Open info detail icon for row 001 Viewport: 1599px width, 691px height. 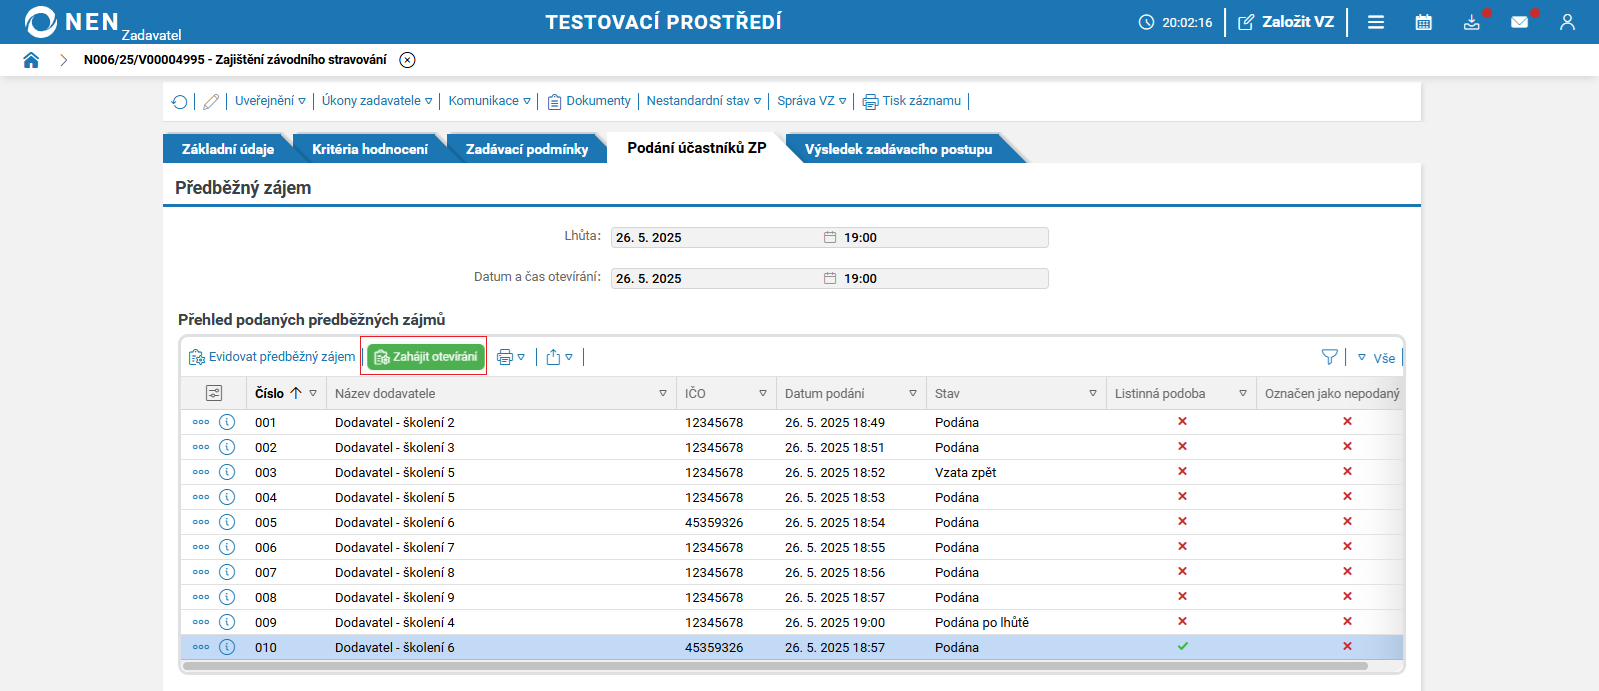[227, 422]
